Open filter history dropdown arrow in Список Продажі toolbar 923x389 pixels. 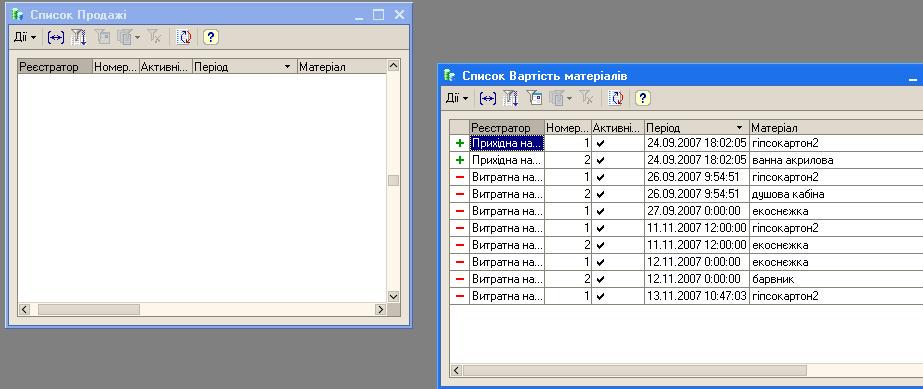point(137,37)
